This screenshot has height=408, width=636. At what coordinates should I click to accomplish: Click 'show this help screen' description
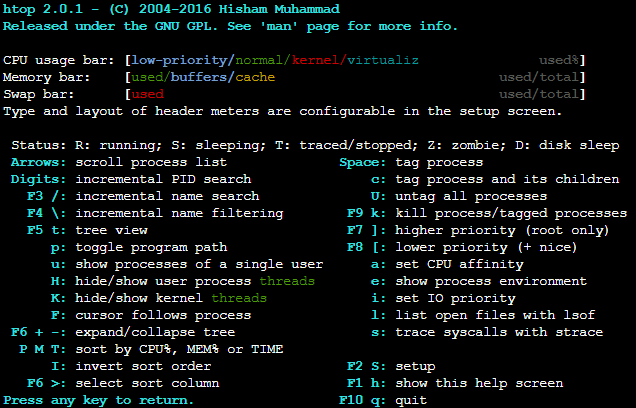[479, 384]
